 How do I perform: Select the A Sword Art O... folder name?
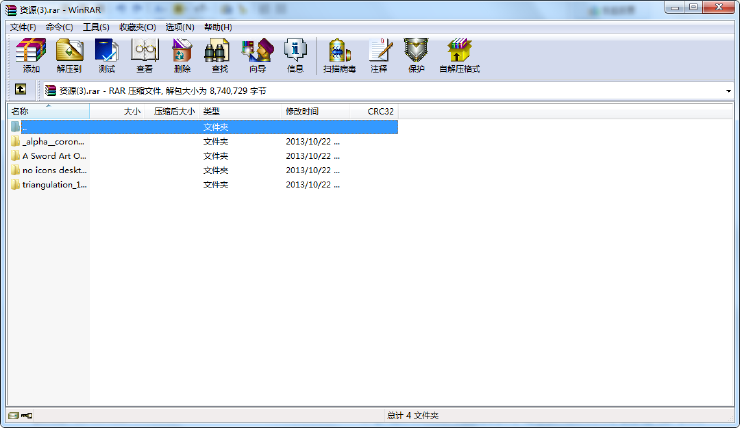tap(54, 156)
